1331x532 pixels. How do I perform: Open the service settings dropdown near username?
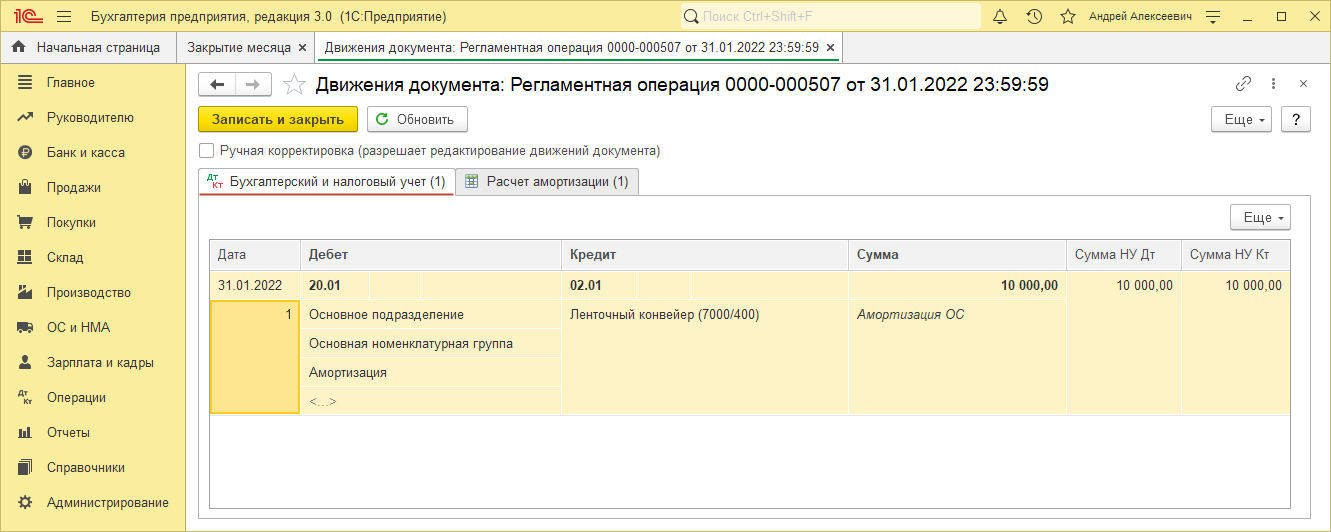[x=1213, y=17]
